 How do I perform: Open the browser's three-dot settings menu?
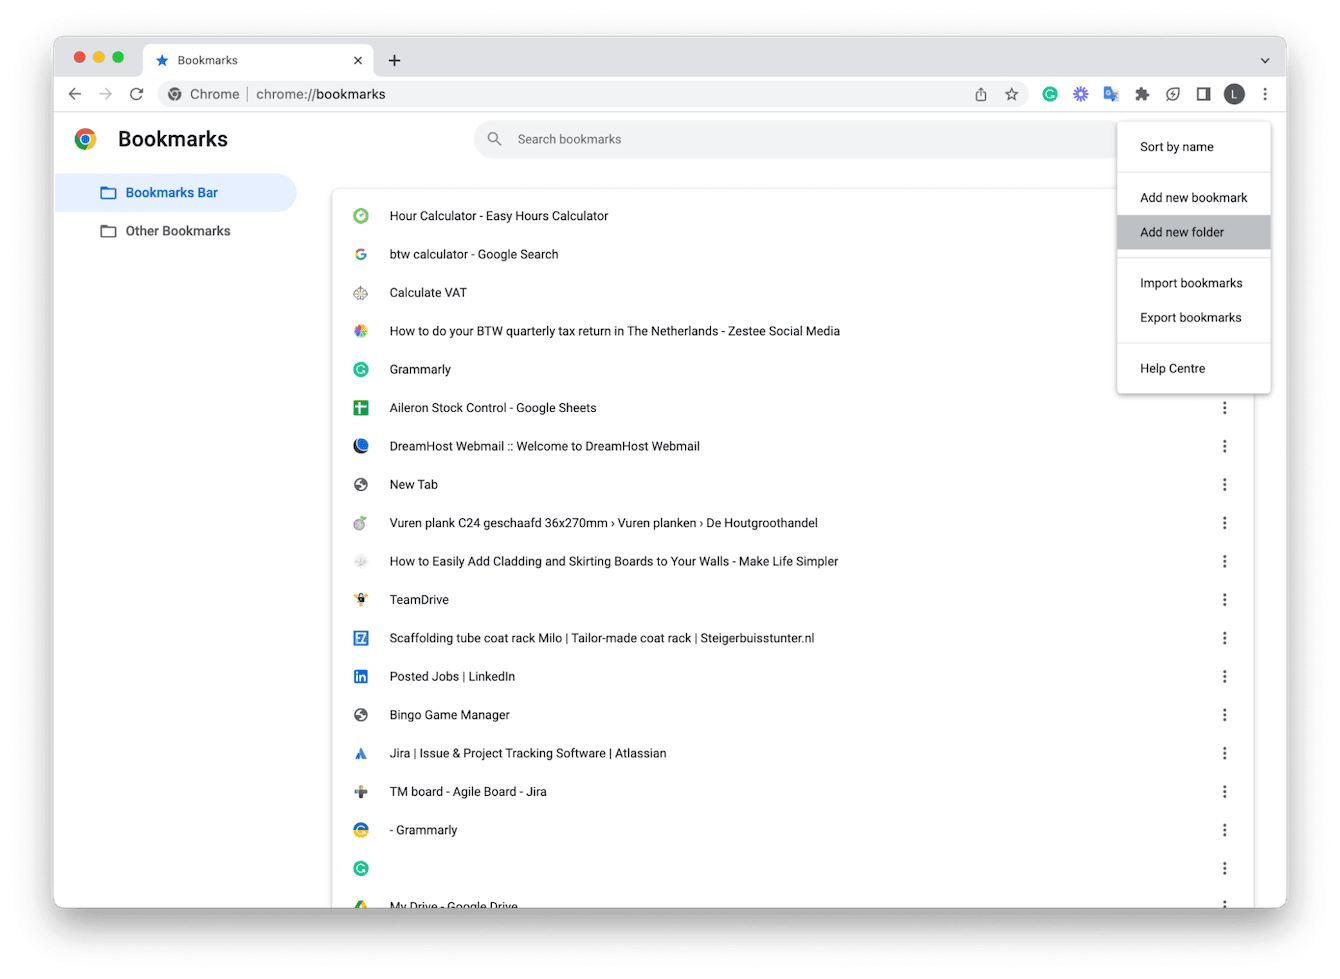(1265, 93)
